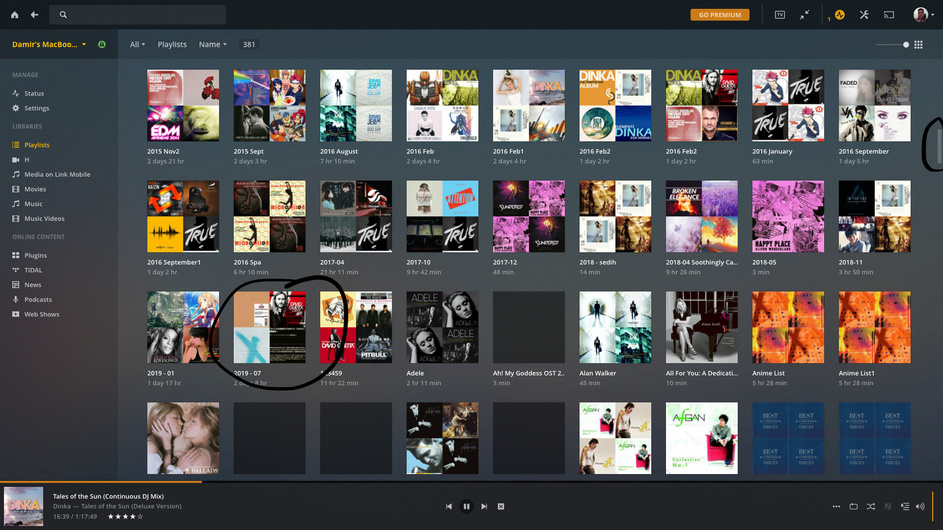
Task: Open the Anime List playlist cover
Action: (x=788, y=327)
